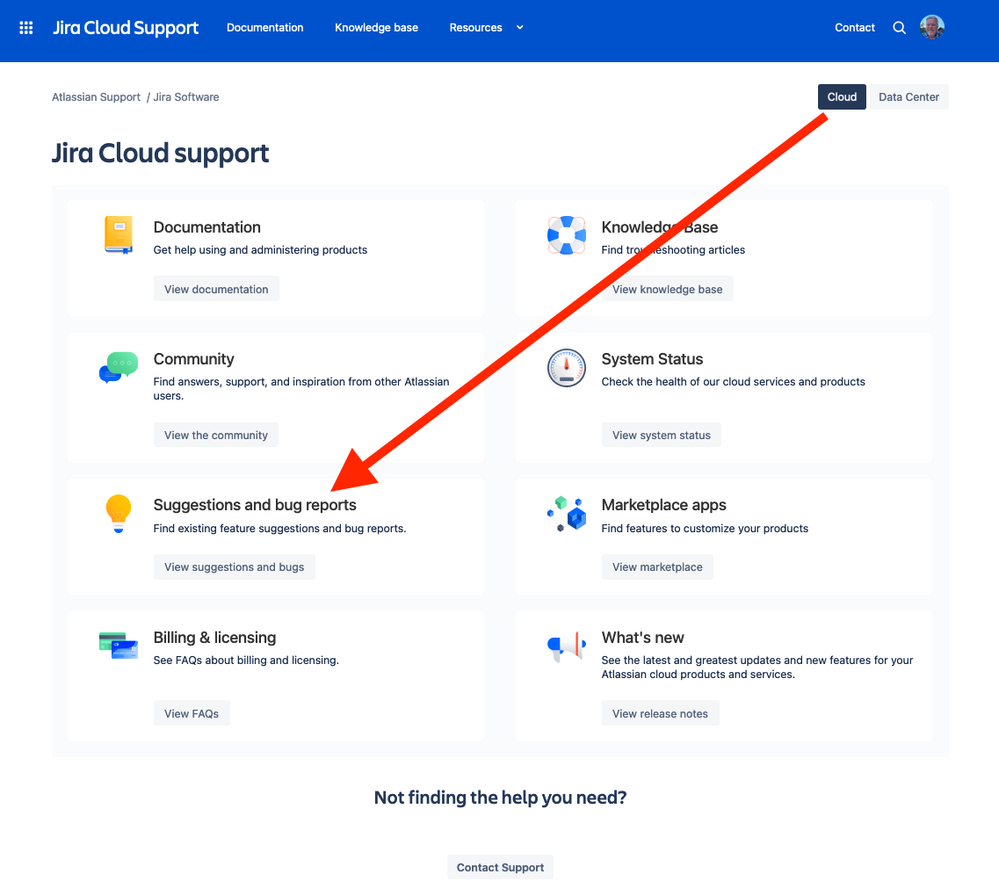Click the Documentation card heading
The image size is (999, 894).
(207, 227)
